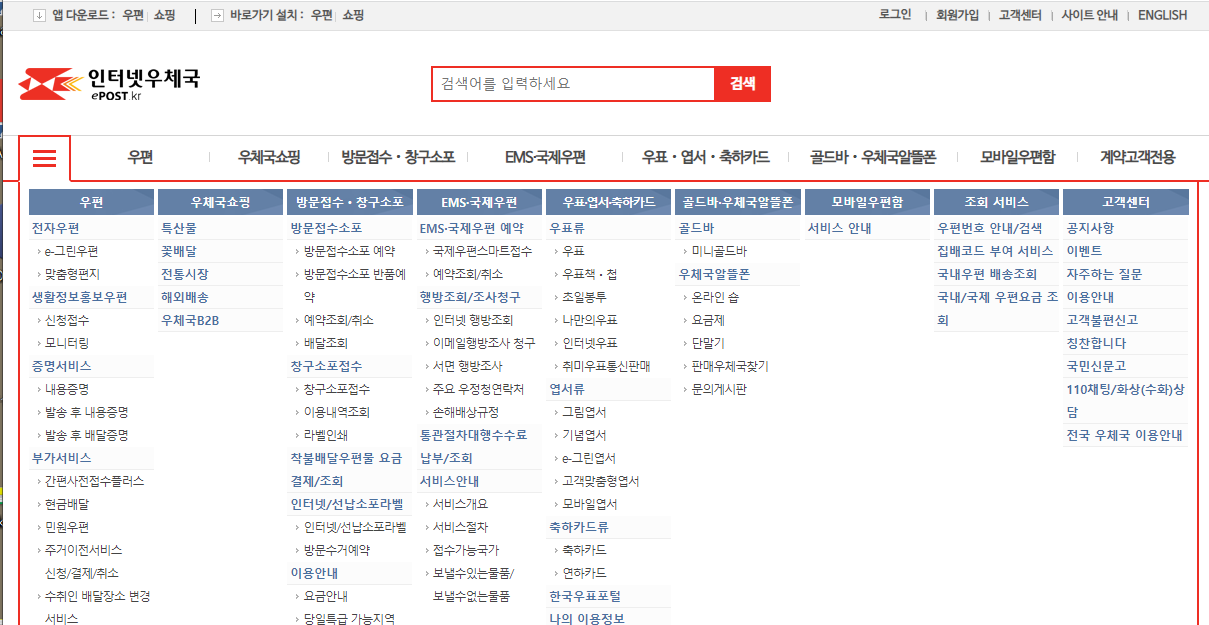Open 내용증명 under 증명서비스
Viewport: 1209px width, 625px height.
click(x=65, y=389)
